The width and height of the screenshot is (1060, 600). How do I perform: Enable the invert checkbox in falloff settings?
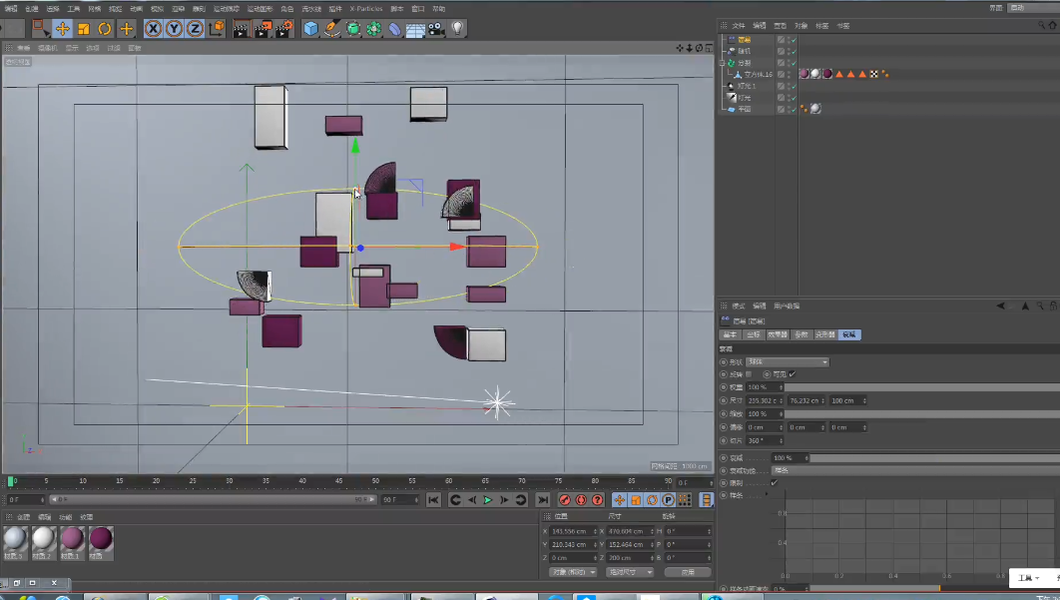coord(749,374)
